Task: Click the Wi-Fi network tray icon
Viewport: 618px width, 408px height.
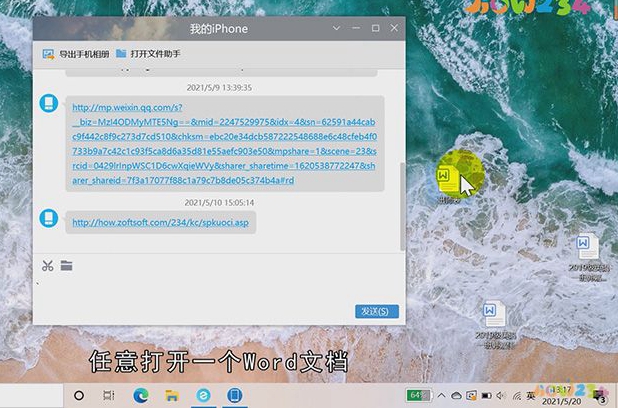Action: 517,395
